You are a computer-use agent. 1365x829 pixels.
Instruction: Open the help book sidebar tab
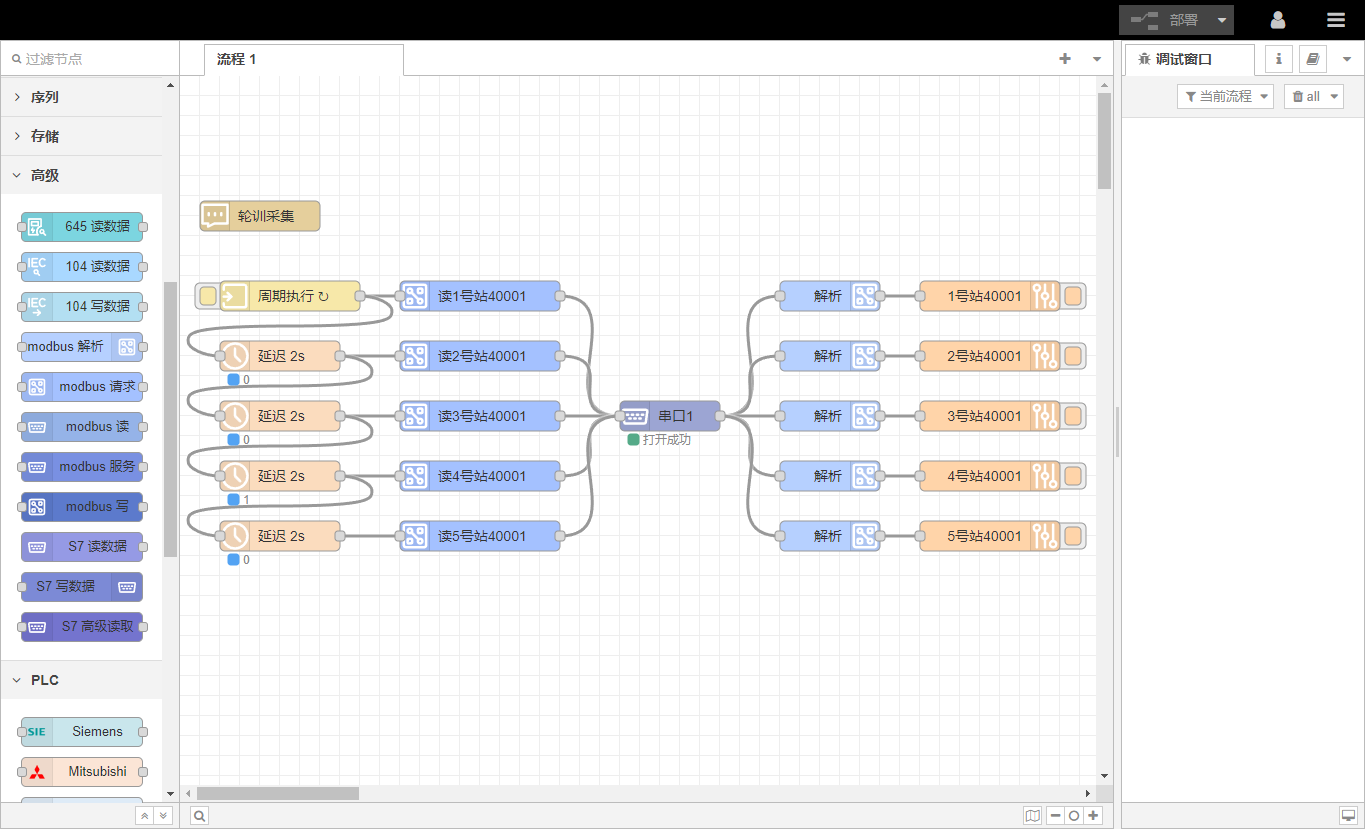[1312, 59]
